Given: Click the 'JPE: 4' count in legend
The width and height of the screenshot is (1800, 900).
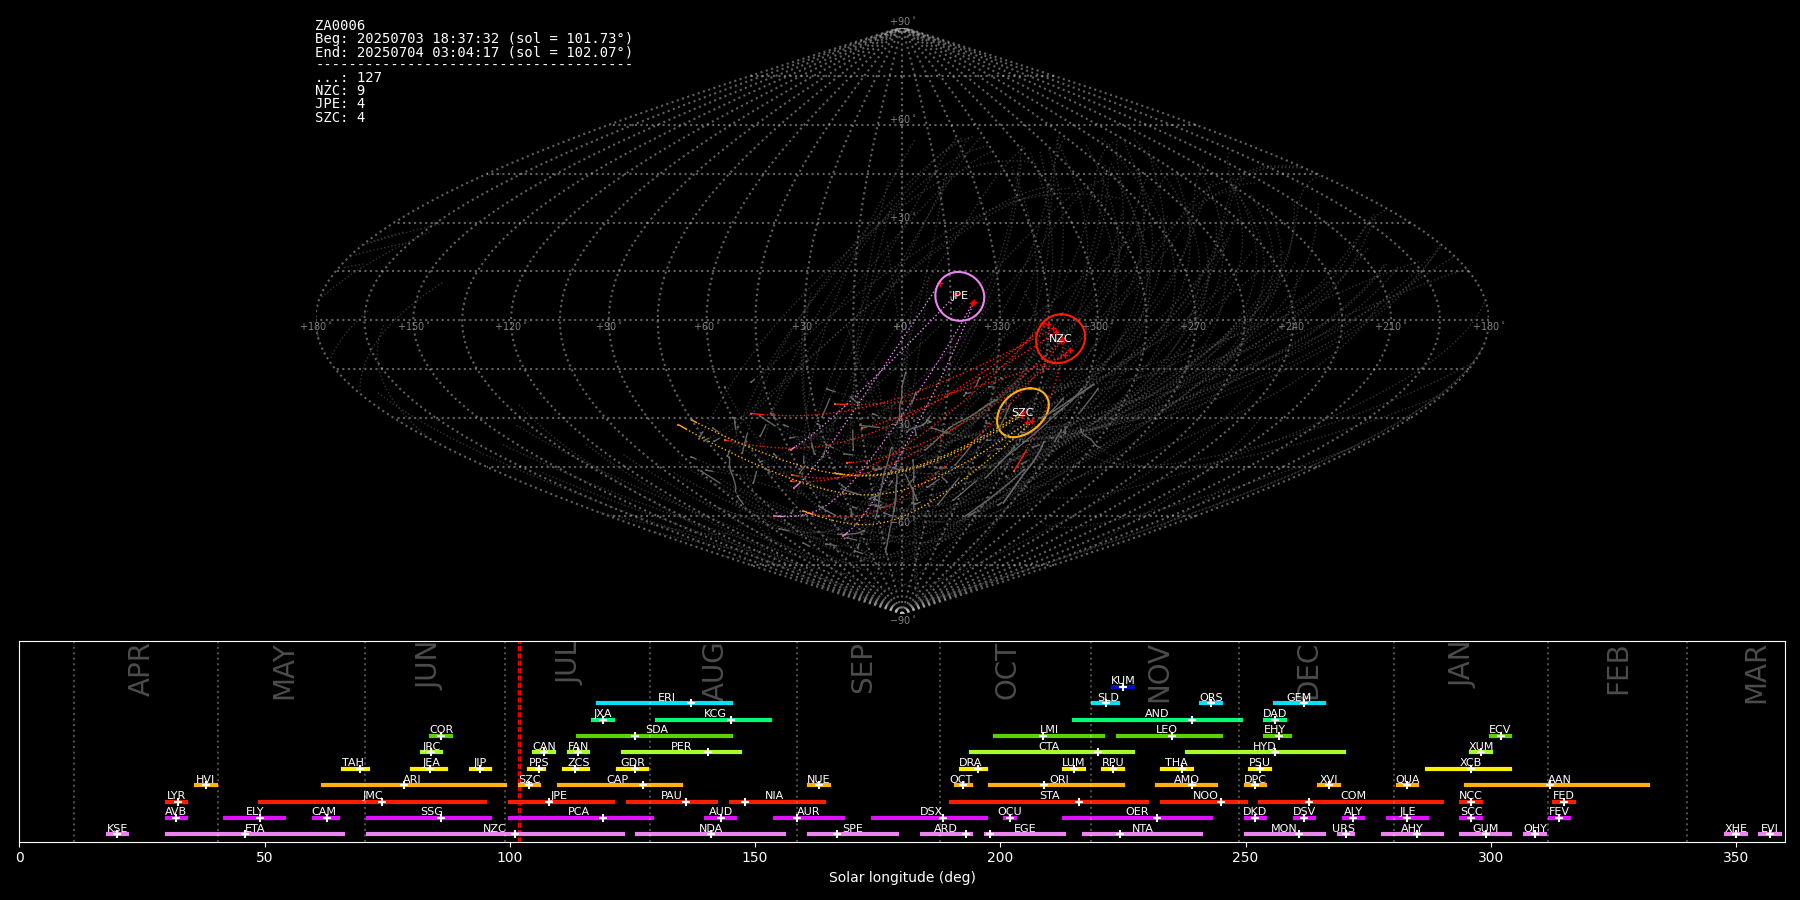Looking at the screenshot, I should [x=340, y=103].
